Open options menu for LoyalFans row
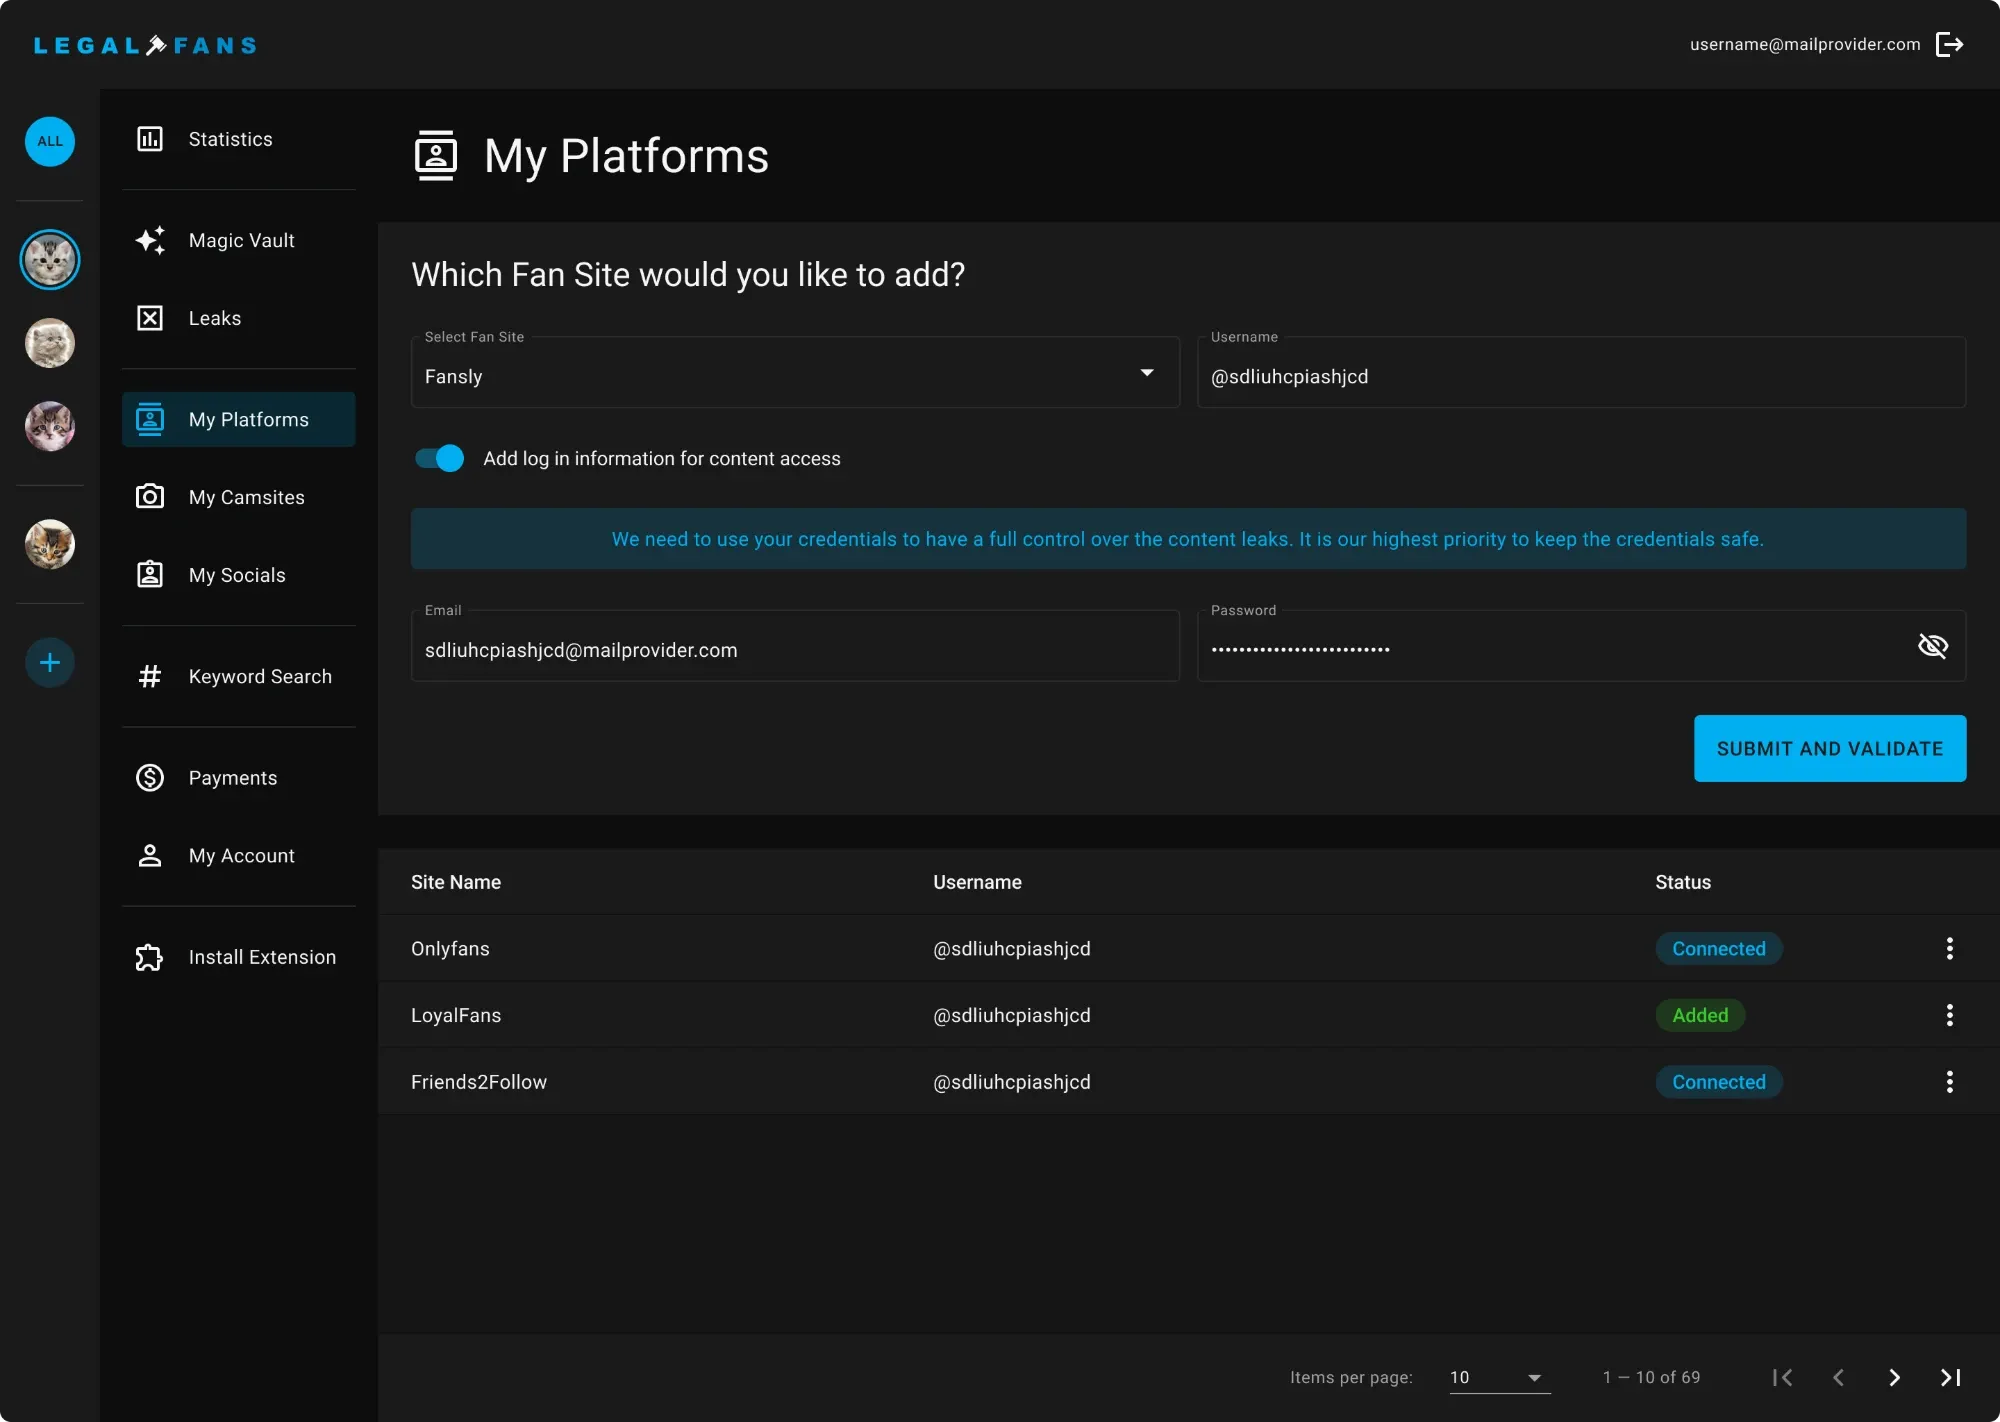The width and height of the screenshot is (2000, 1422). pos(1949,1015)
